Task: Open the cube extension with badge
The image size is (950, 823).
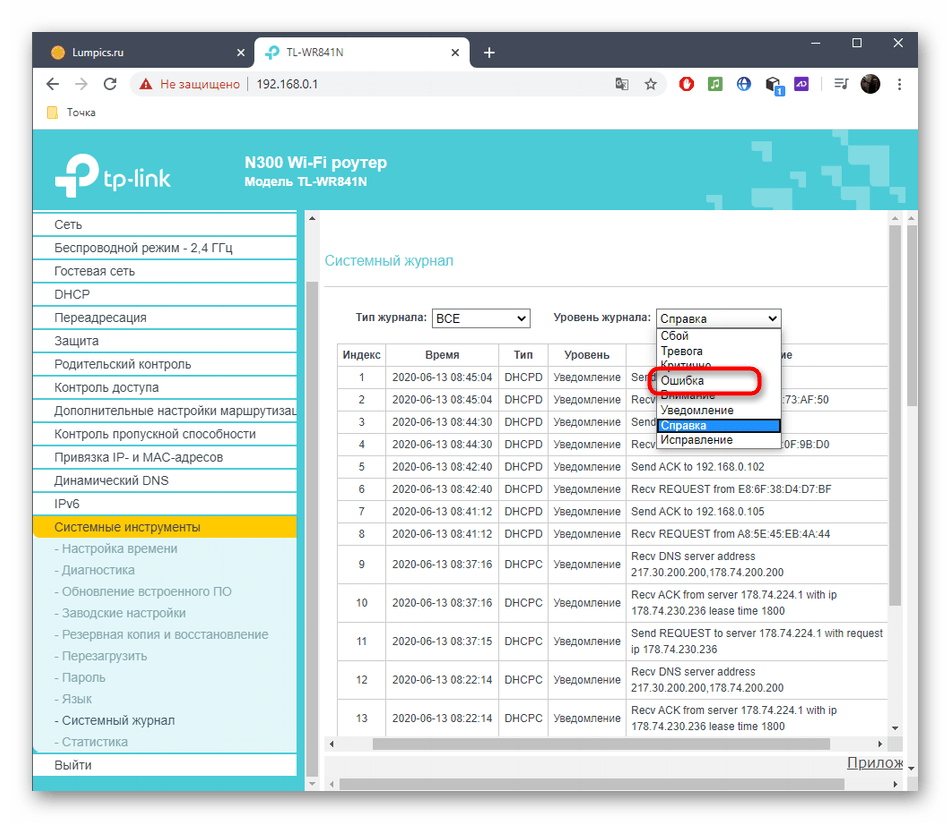Action: coord(774,85)
